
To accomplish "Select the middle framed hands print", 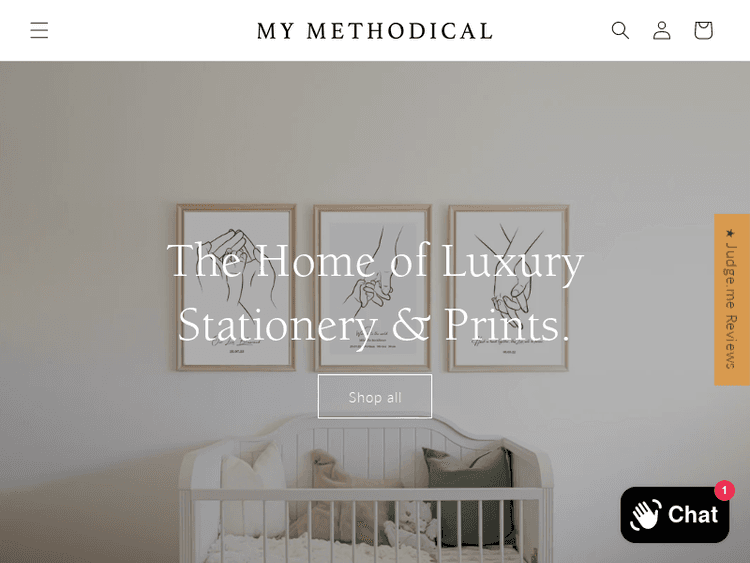I will (373, 288).
